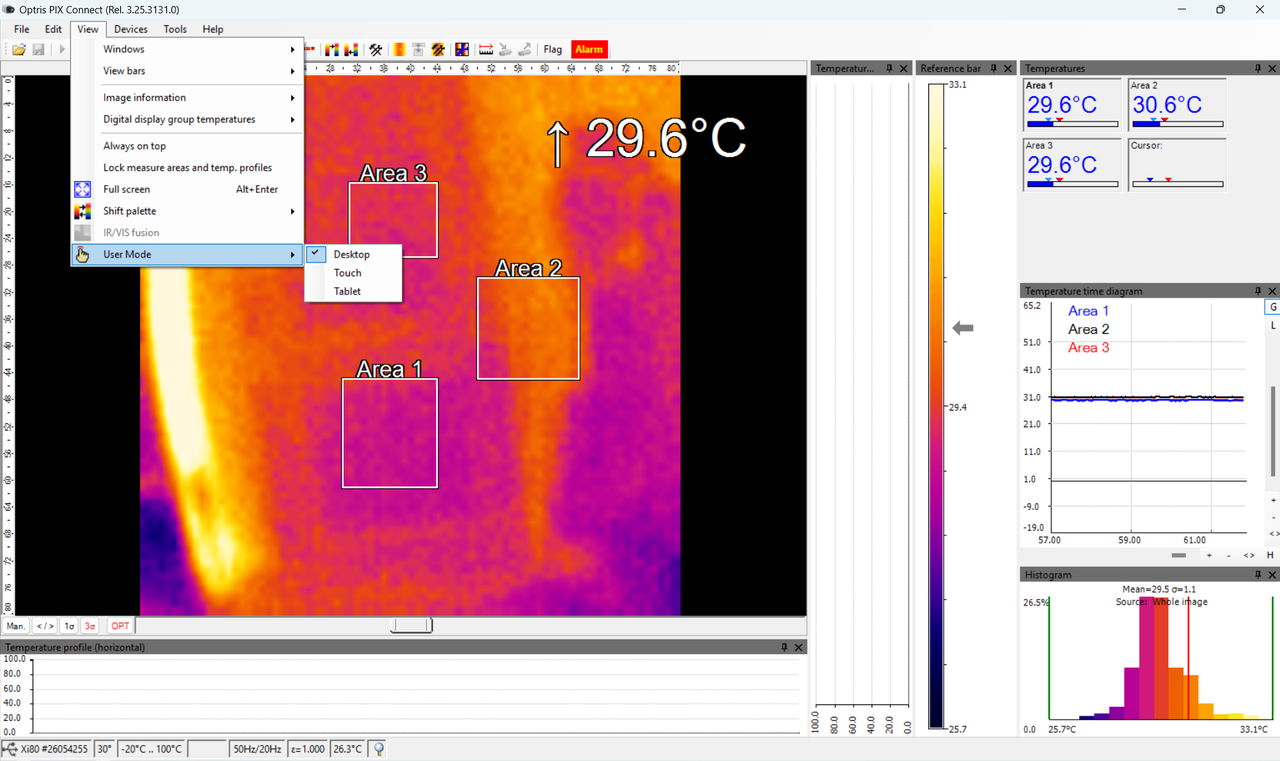
Task: Click the Cursor temperature tile
Action: (1177, 164)
